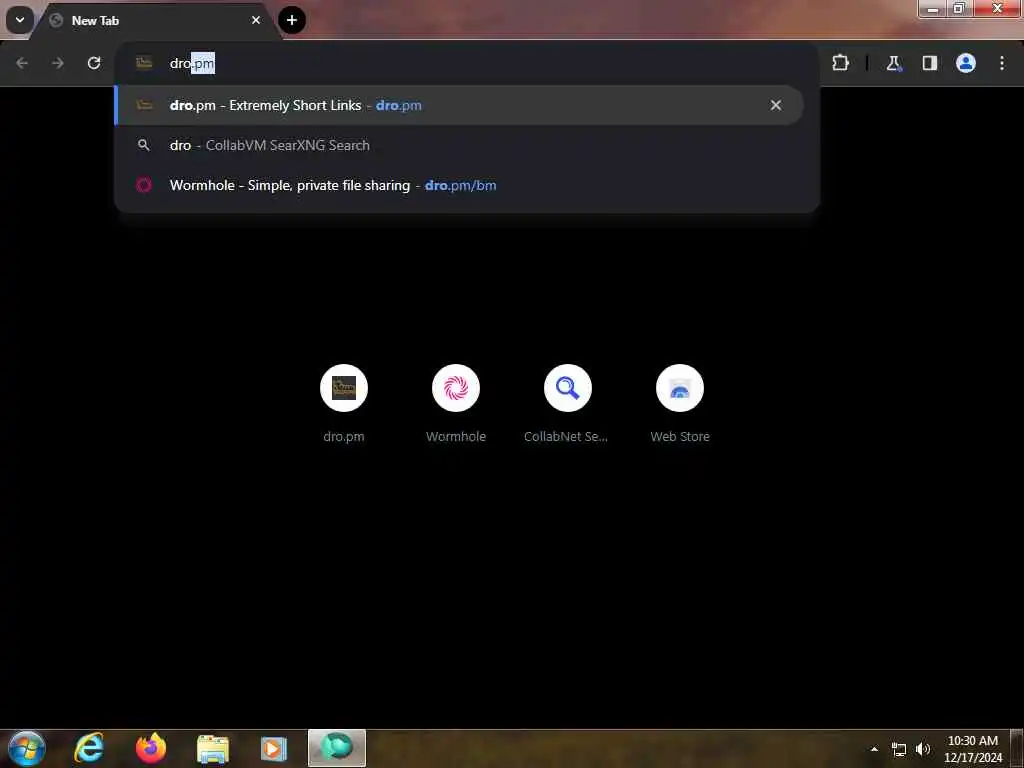
Task: Open the Extensions puzzle icon
Action: coord(840,63)
